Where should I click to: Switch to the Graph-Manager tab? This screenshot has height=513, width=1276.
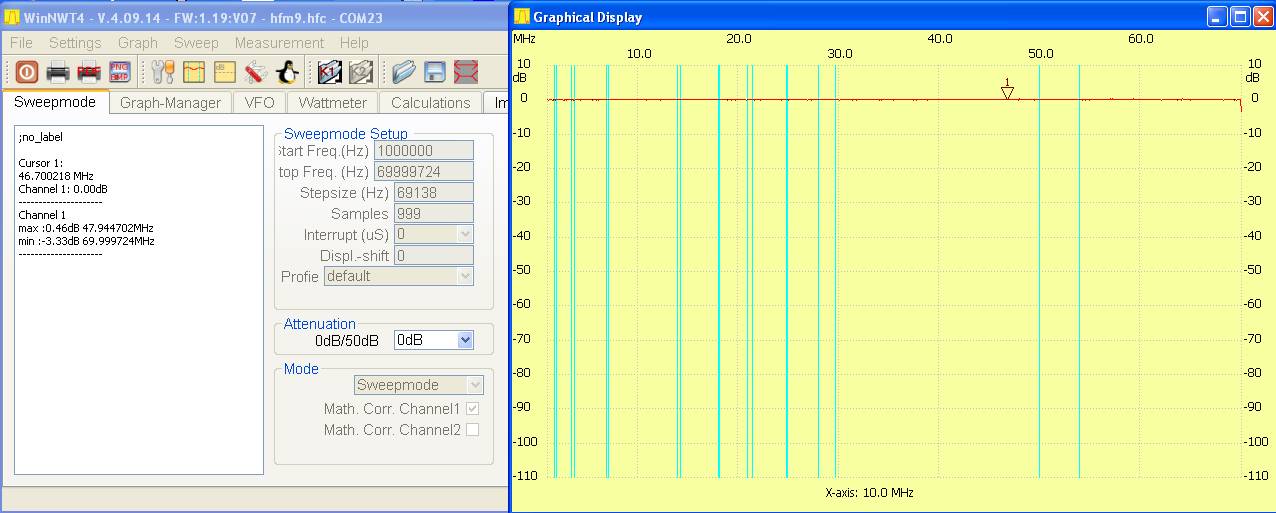click(170, 102)
